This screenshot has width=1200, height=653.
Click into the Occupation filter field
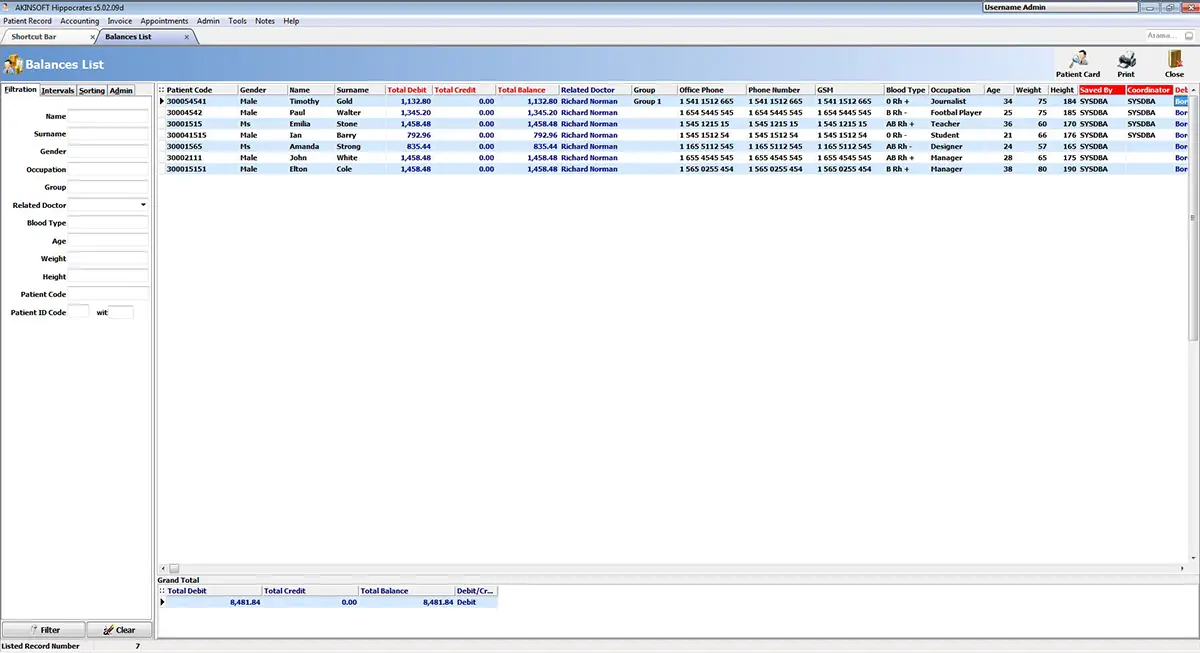pos(108,170)
